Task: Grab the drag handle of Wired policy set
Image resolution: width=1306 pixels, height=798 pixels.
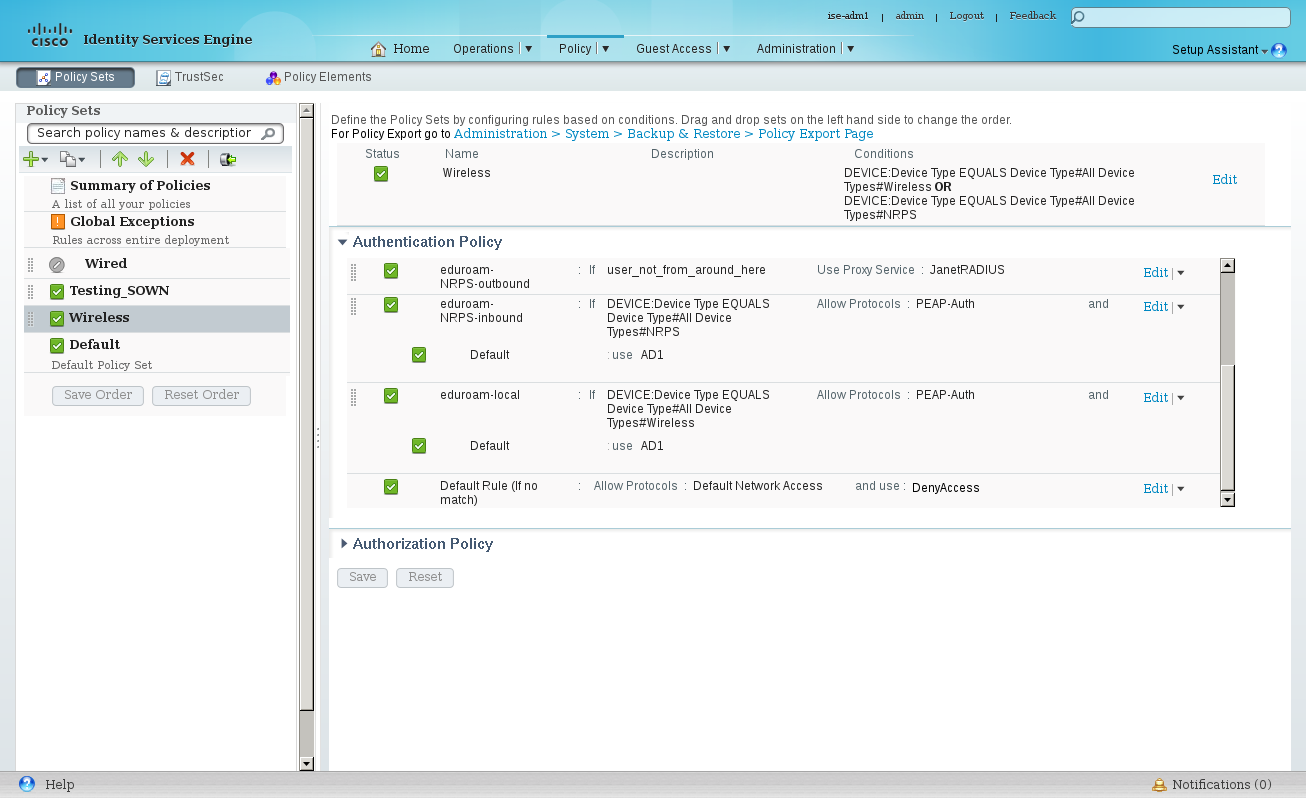Action: tap(31, 264)
